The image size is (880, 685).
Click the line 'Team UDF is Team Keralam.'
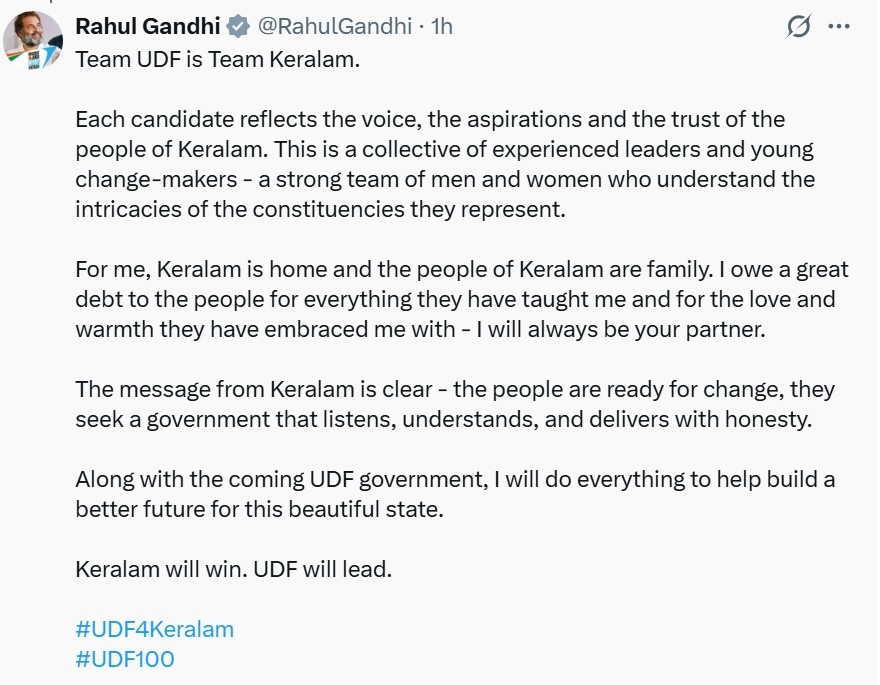(x=217, y=59)
